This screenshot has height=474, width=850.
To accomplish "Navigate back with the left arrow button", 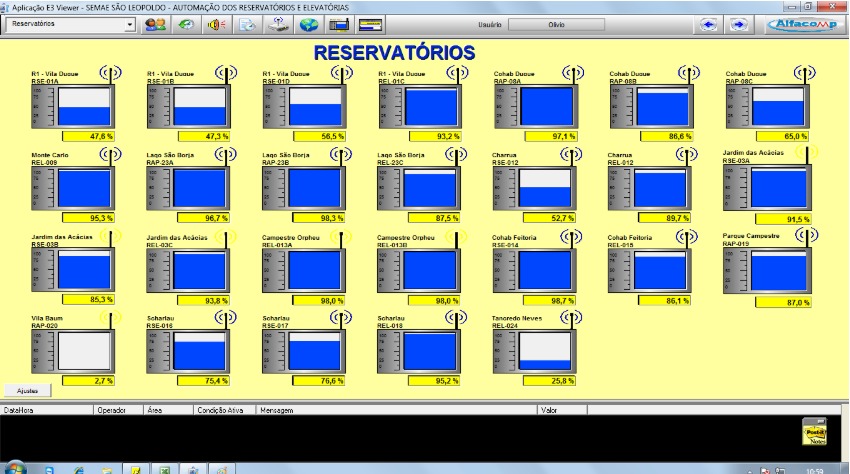I will click(x=710, y=24).
